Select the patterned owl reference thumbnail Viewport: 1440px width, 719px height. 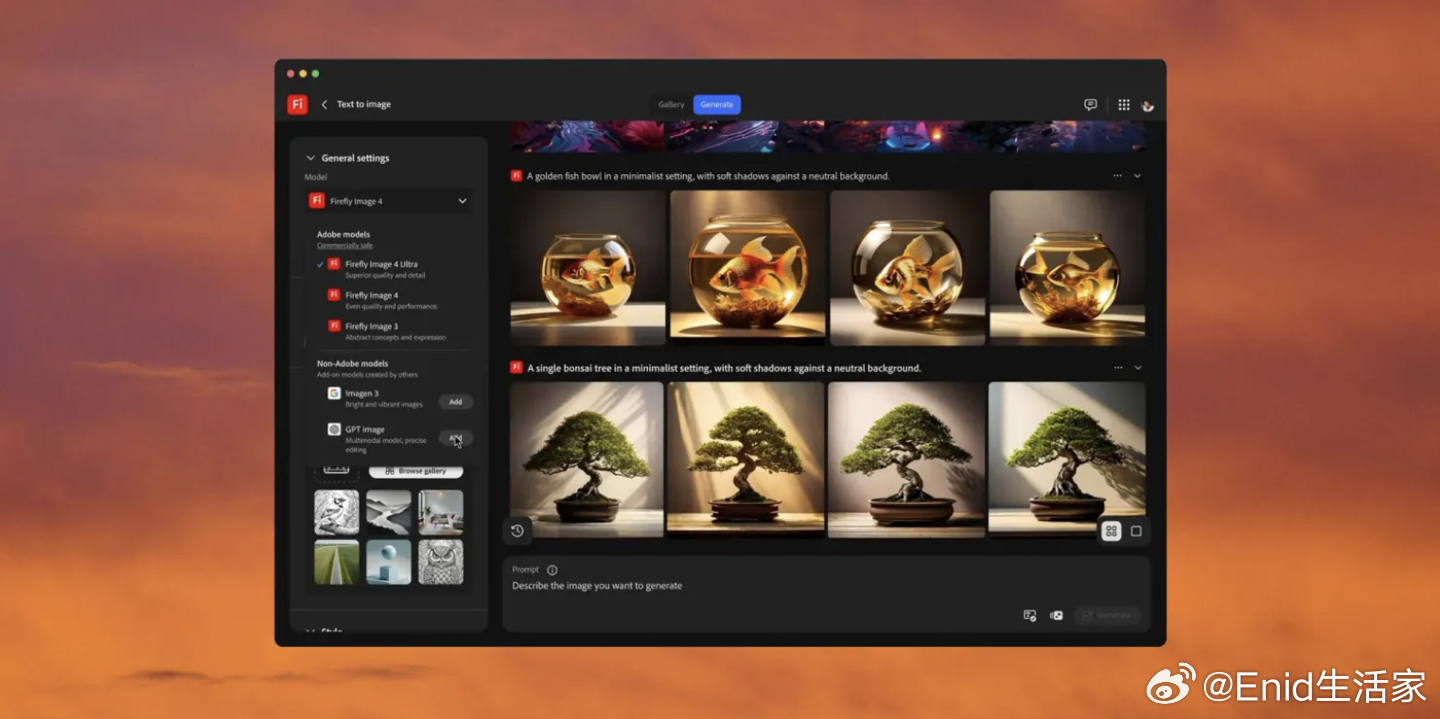pos(440,562)
